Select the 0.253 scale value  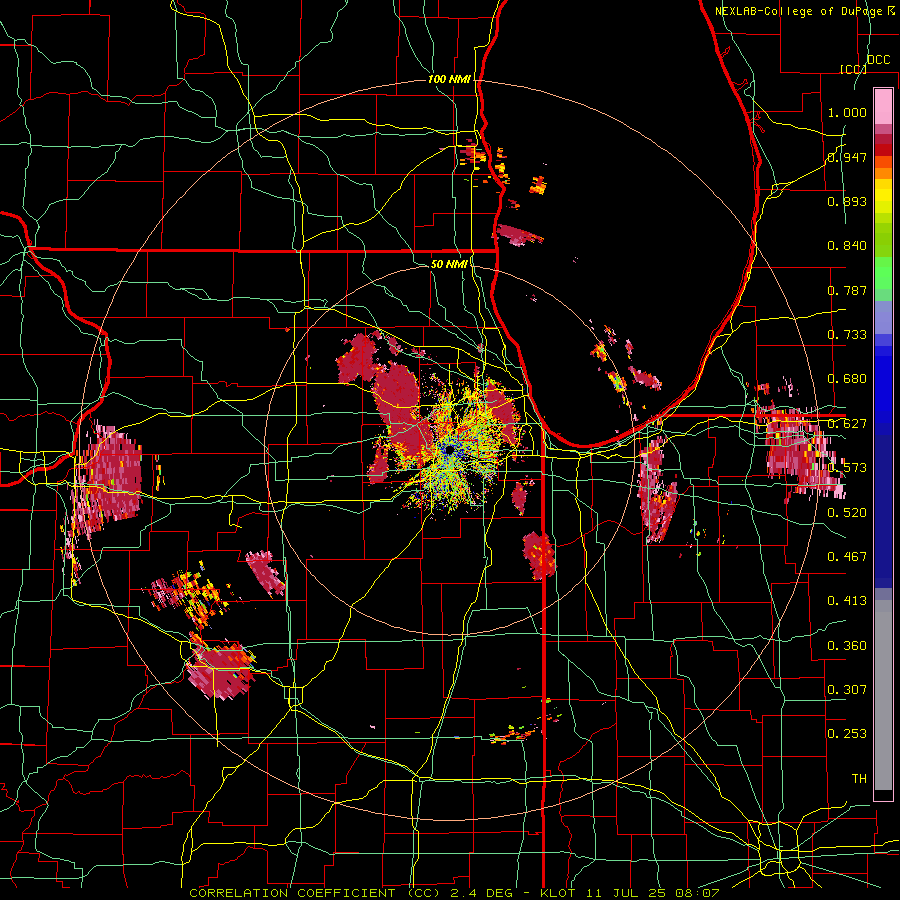847,734
